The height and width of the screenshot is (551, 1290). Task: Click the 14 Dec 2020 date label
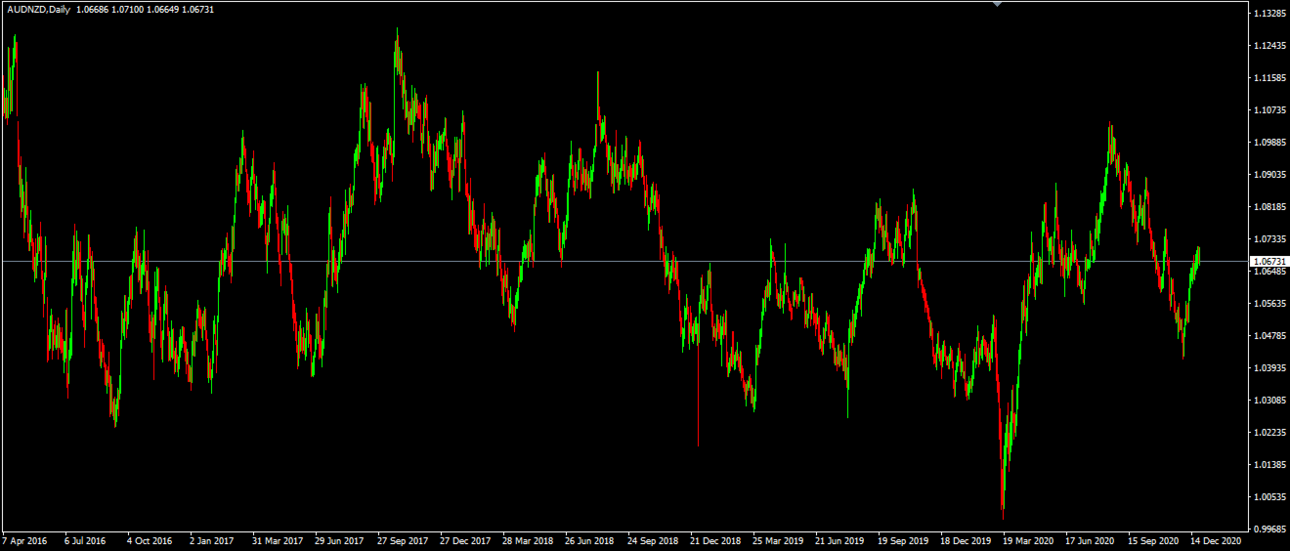click(x=1216, y=541)
